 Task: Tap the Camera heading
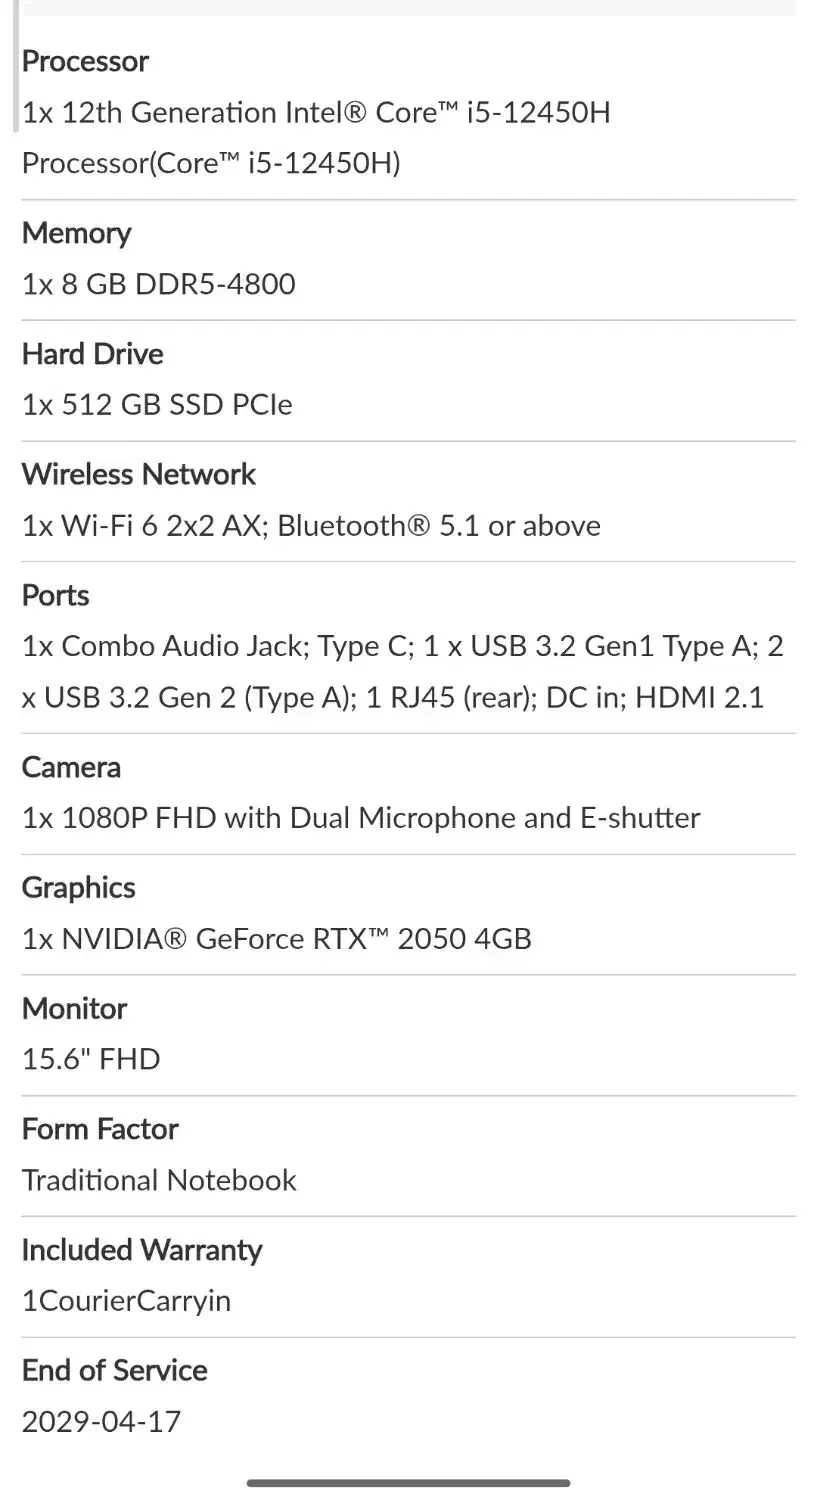[71, 767]
